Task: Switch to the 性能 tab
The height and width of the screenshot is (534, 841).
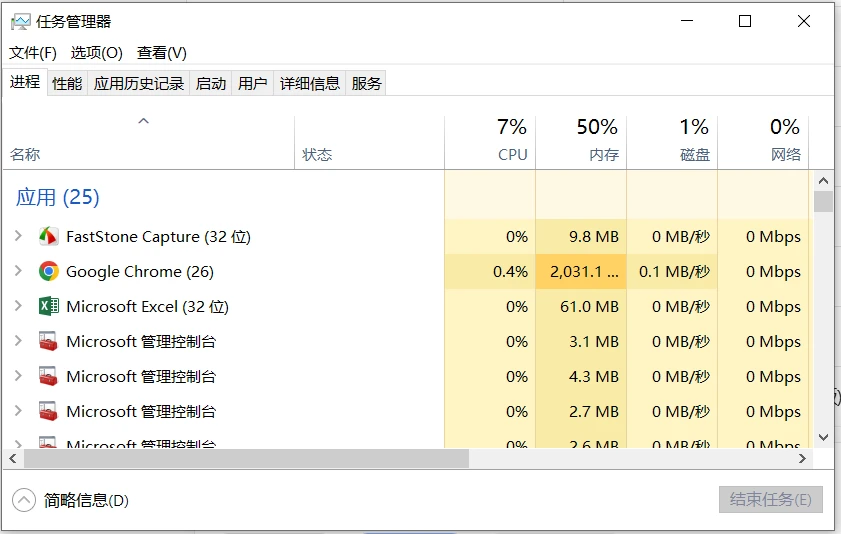Action: click(x=67, y=83)
